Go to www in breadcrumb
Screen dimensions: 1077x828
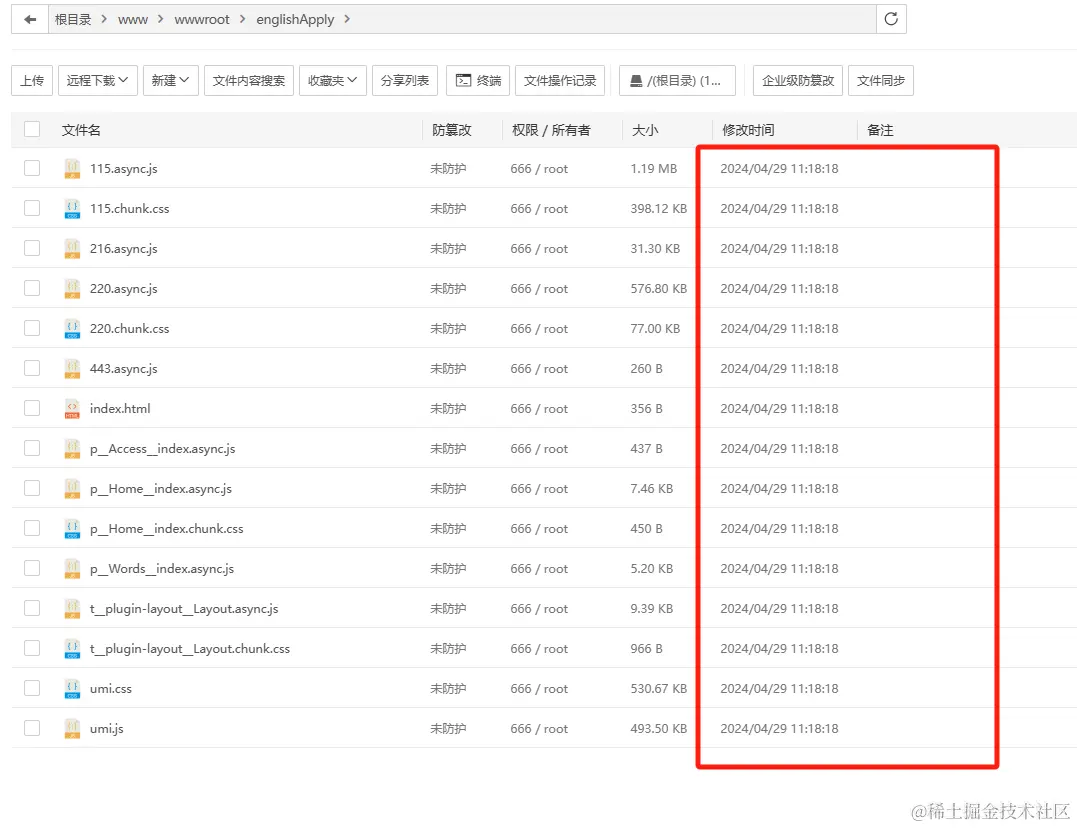(x=133, y=19)
